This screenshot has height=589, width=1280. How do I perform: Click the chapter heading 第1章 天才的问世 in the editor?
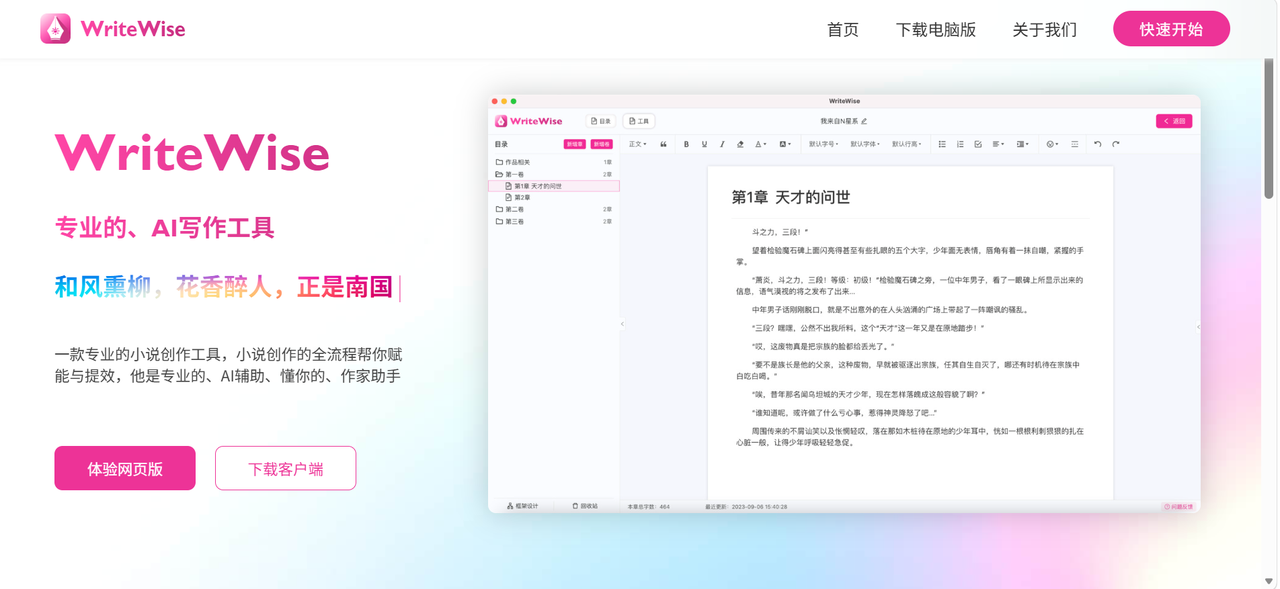pos(791,198)
